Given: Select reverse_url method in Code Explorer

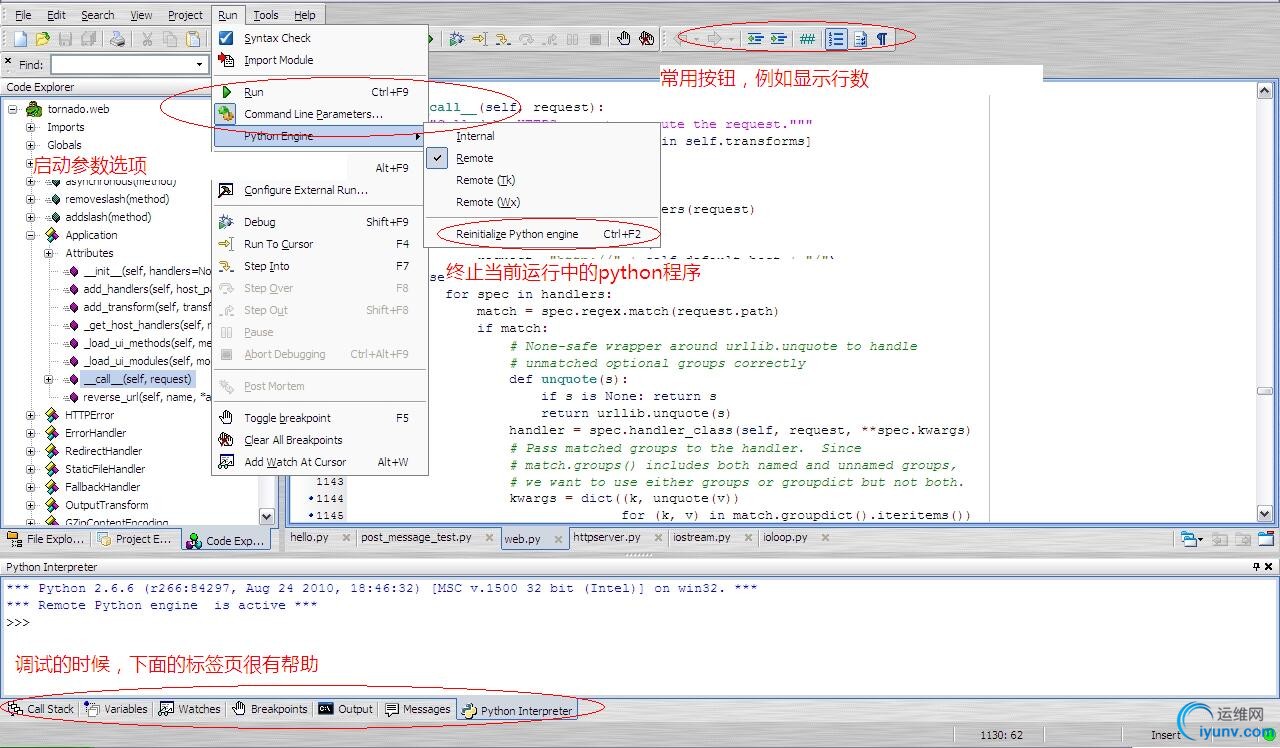Looking at the screenshot, I should 146,397.
